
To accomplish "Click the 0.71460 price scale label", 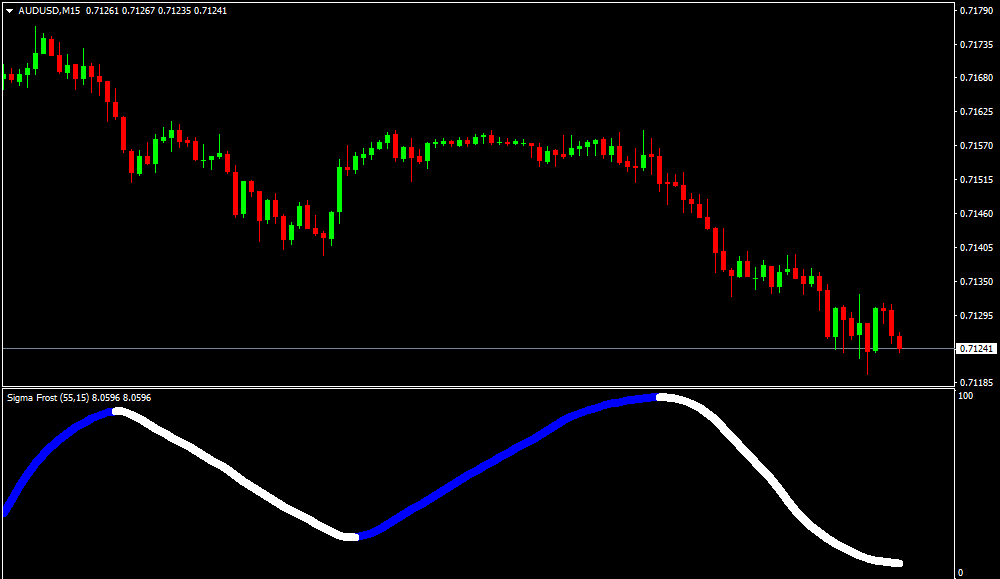I will click(x=976, y=214).
